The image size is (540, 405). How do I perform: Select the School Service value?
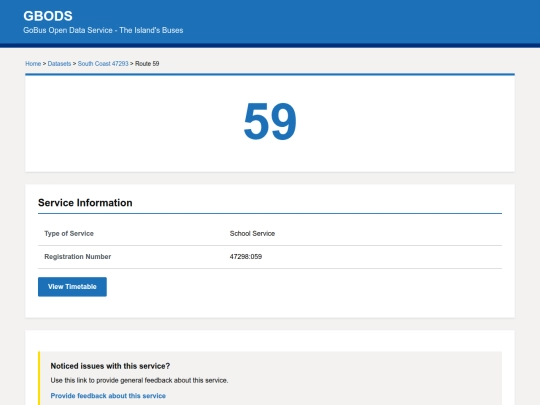tap(252, 233)
